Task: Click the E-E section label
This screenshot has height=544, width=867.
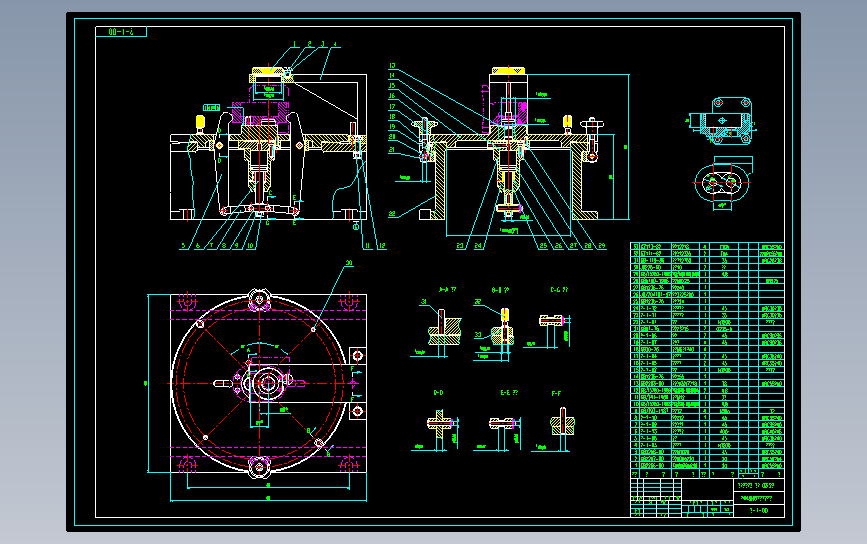Action: coord(509,393)
